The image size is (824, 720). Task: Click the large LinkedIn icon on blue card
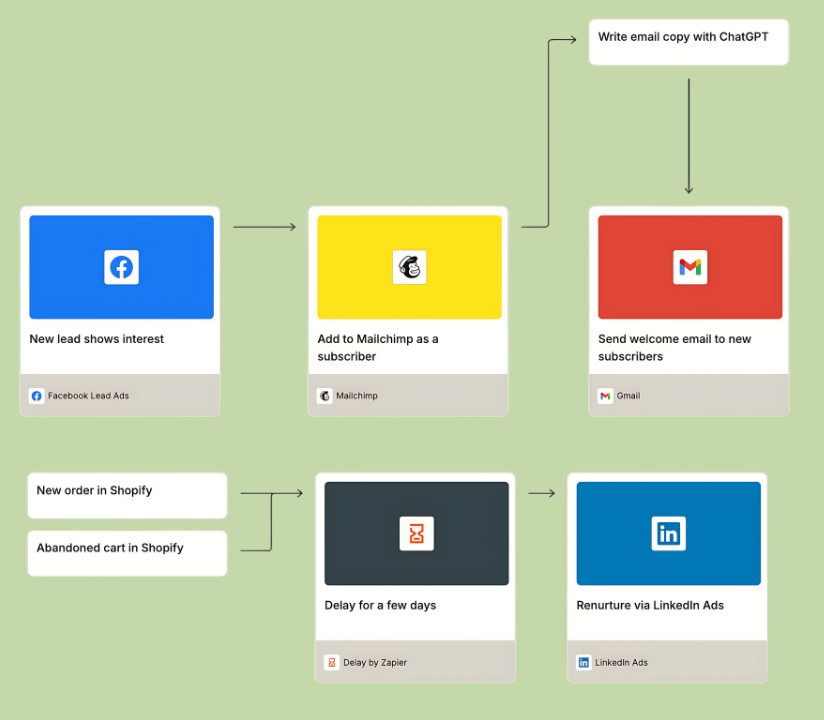coord(668,533)
